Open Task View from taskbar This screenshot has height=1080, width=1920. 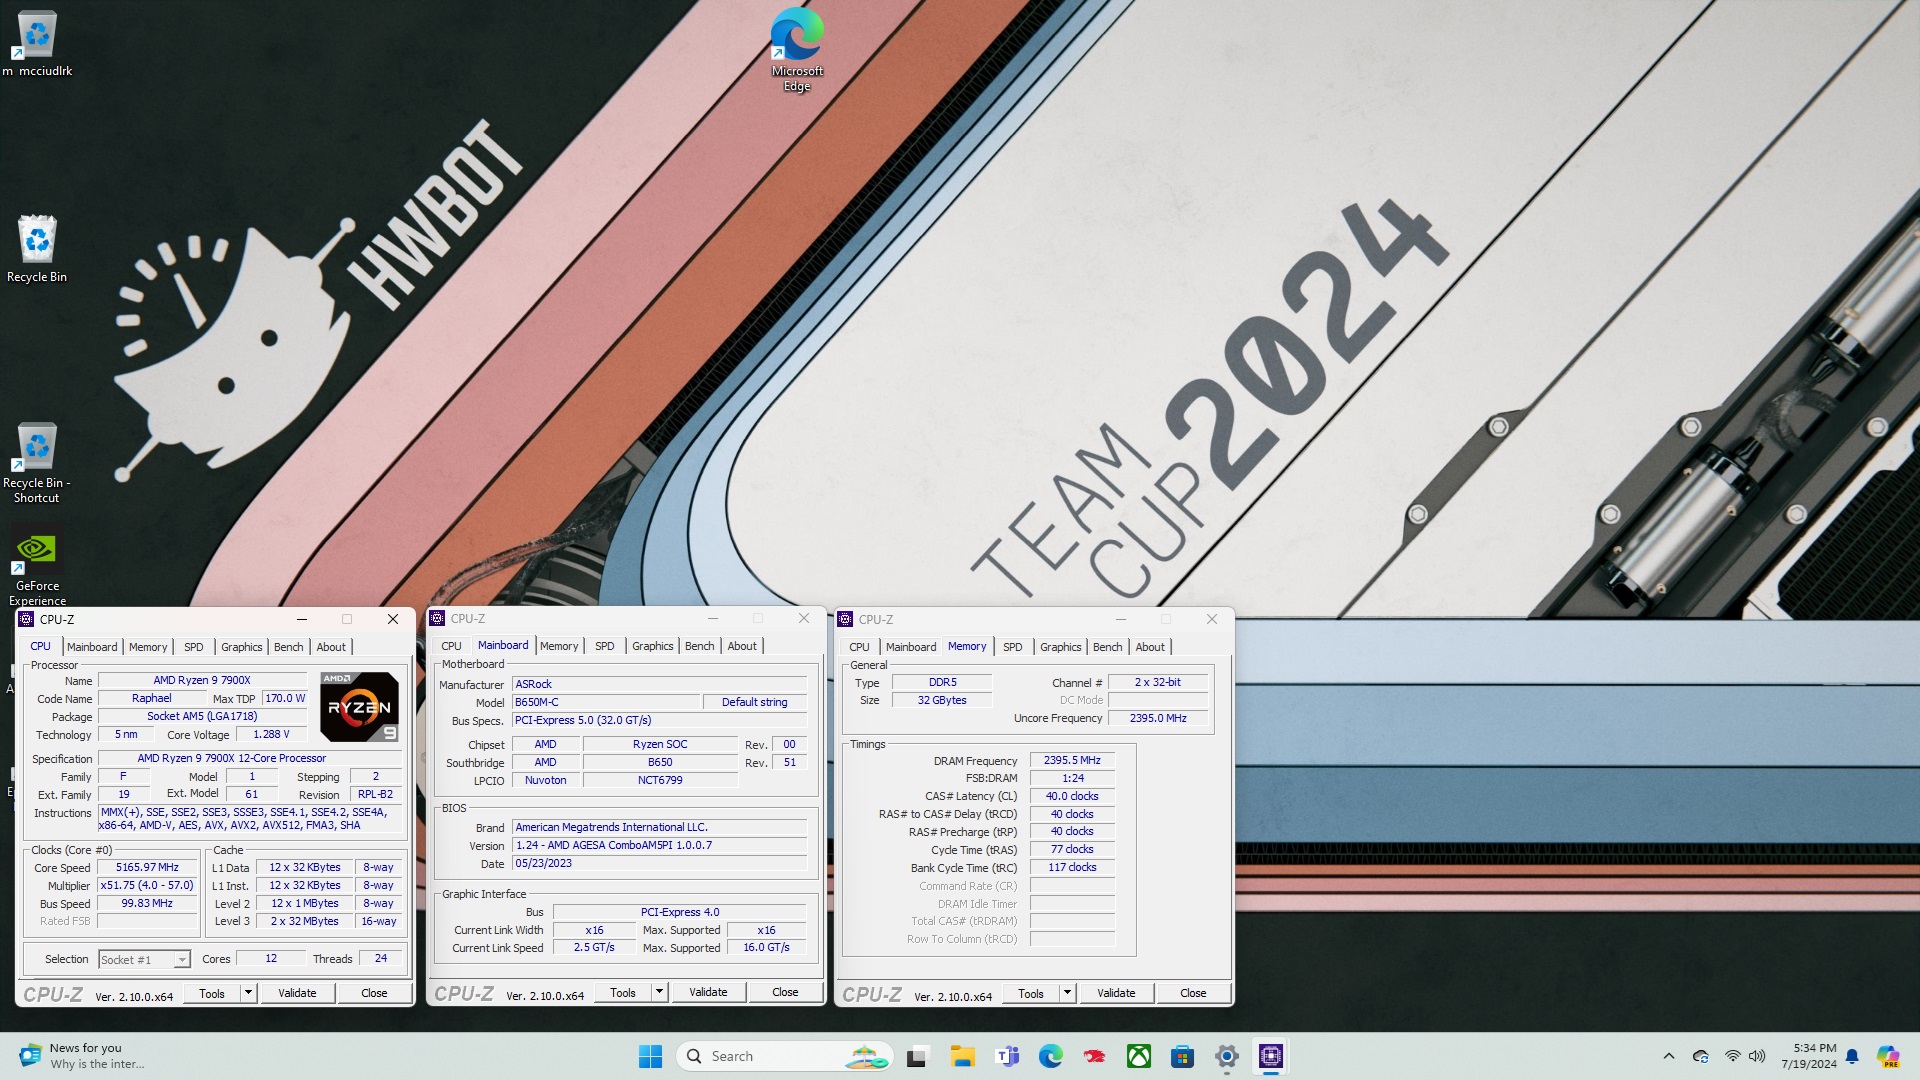tap(917, 1056)
